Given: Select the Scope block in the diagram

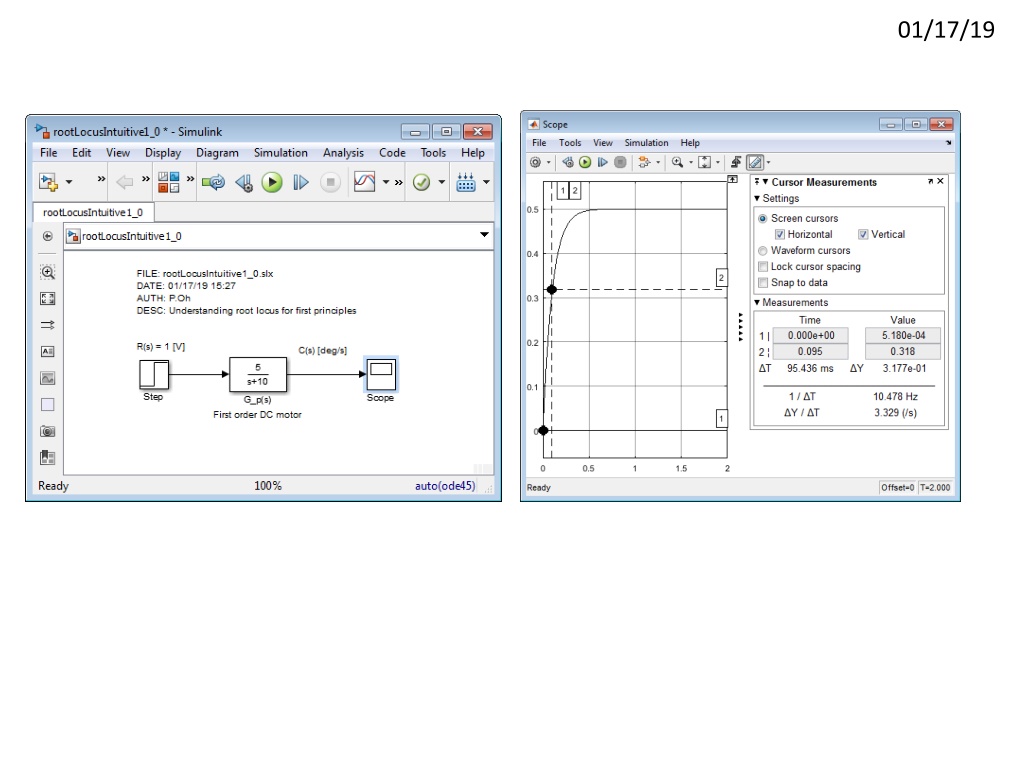Looking at the screenshot, I should (381, 375).
